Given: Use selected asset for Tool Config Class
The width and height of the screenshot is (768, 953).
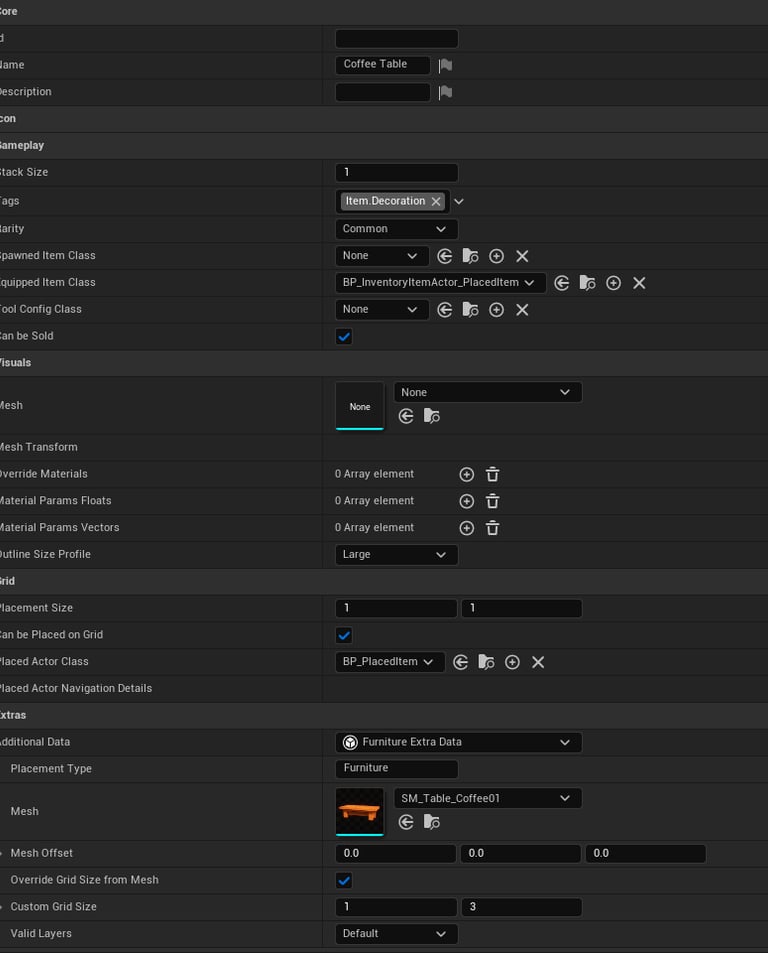Looking at the screenshot, I should (445, 310).
